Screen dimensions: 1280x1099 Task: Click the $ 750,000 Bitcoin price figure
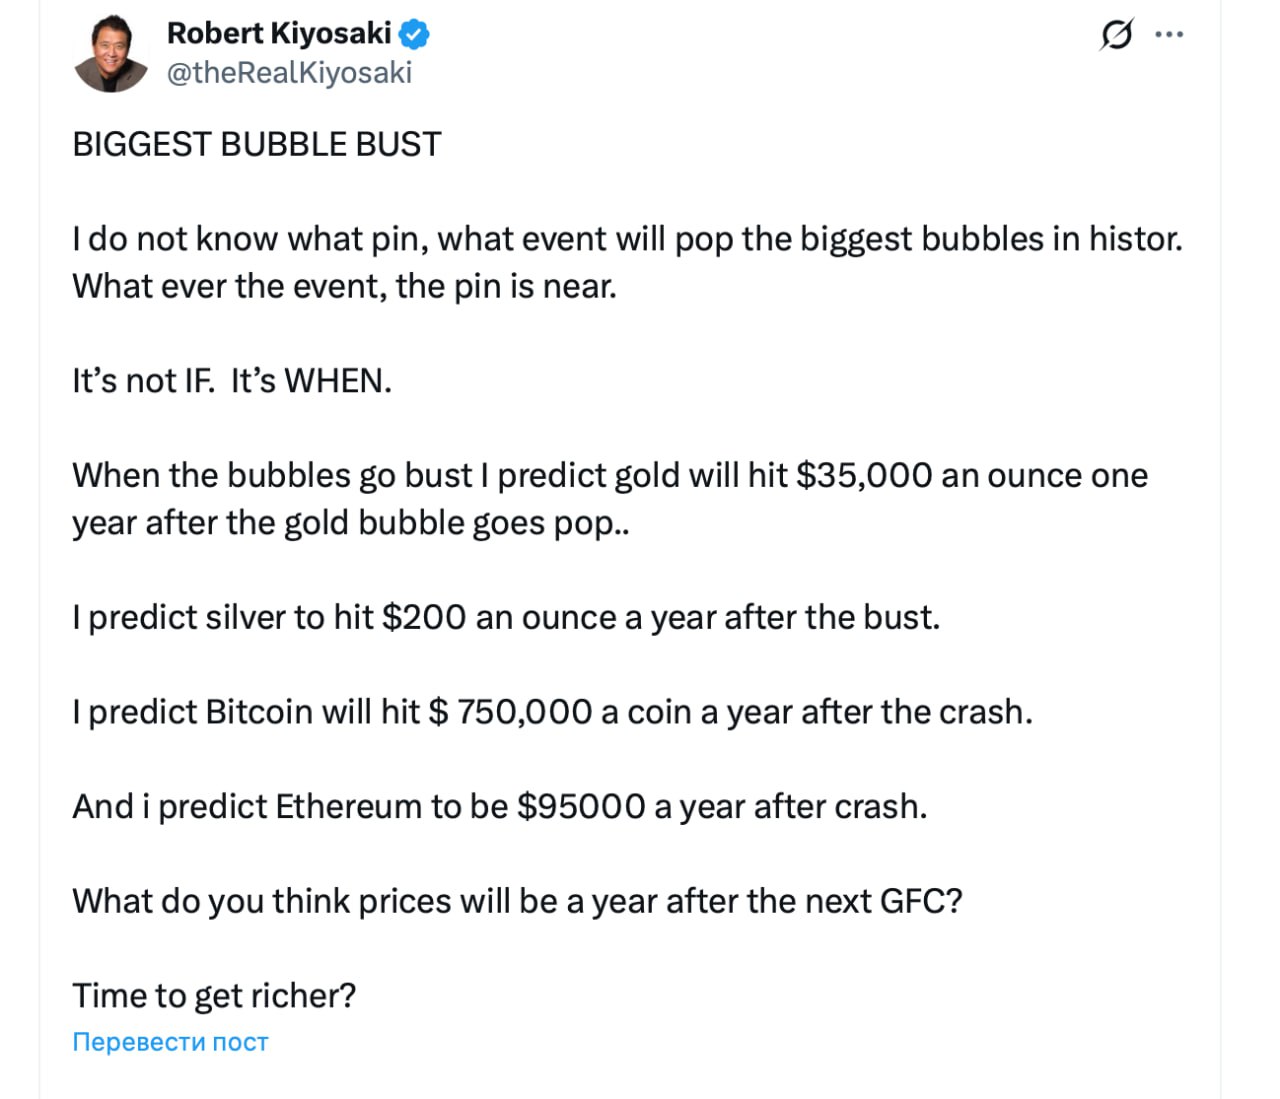(510, 712)
